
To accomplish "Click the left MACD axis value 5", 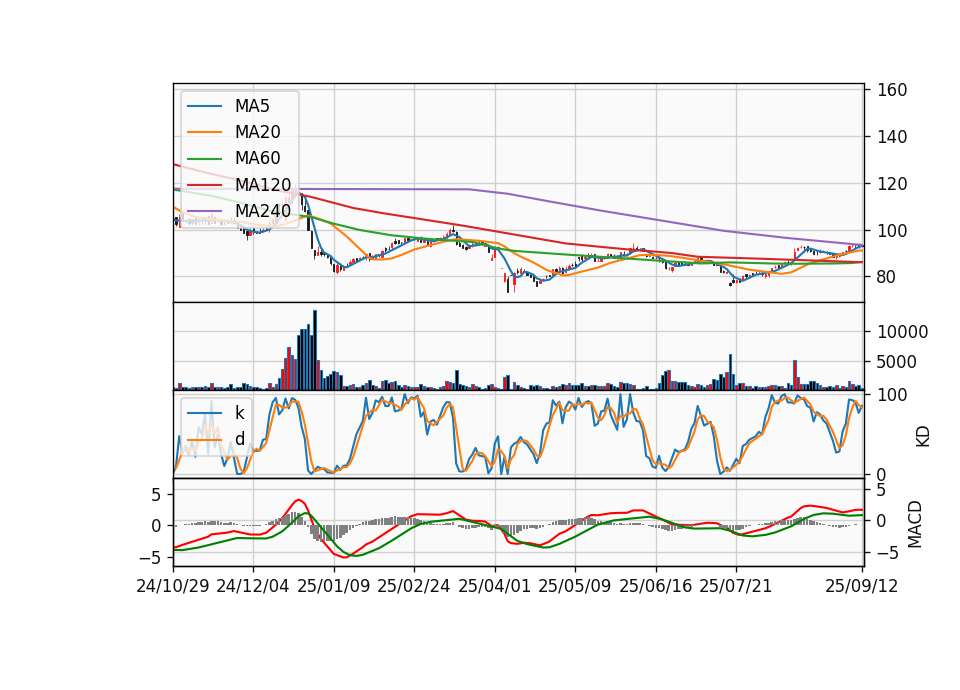I will 156,495.
